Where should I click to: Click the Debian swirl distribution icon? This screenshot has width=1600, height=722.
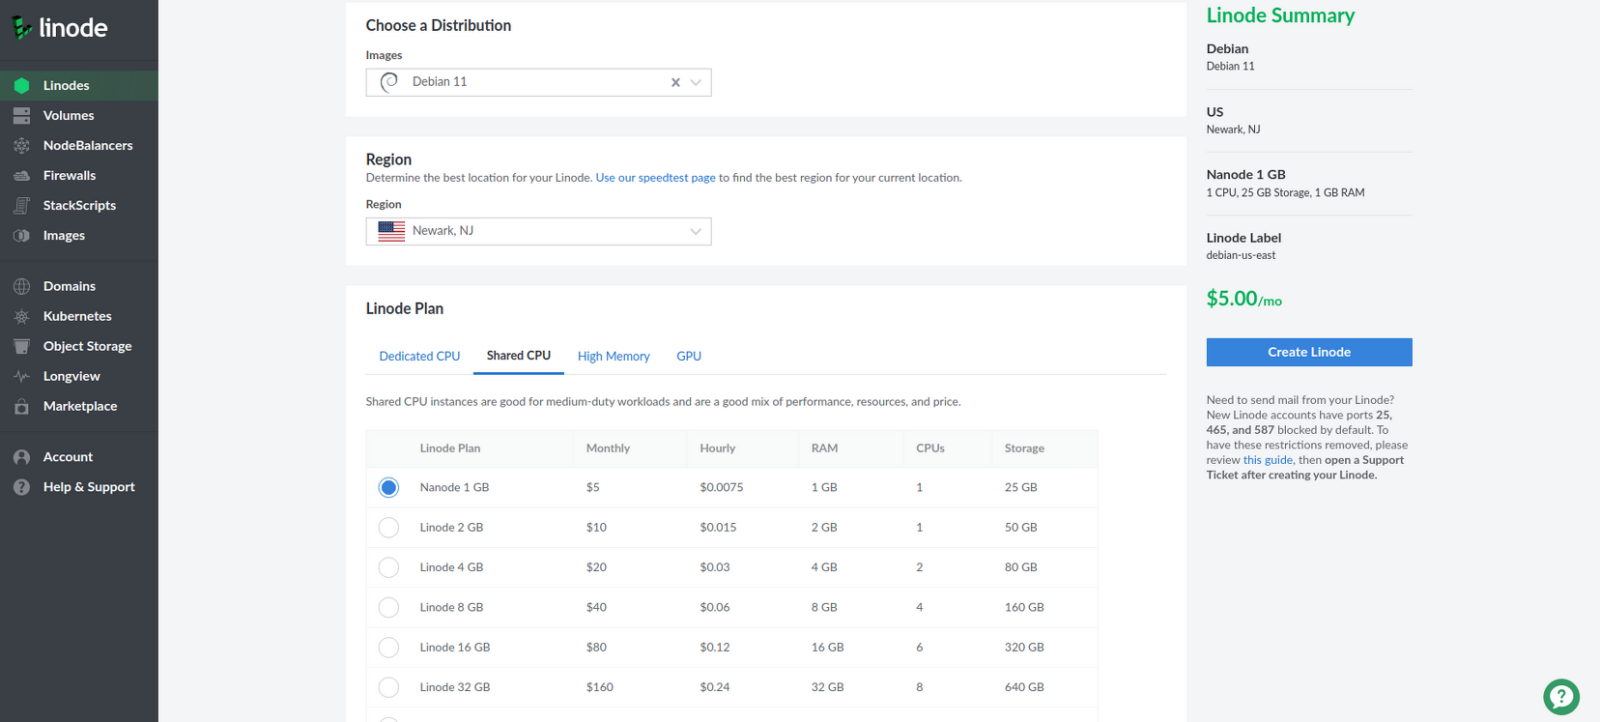click(x=390, y=82)
